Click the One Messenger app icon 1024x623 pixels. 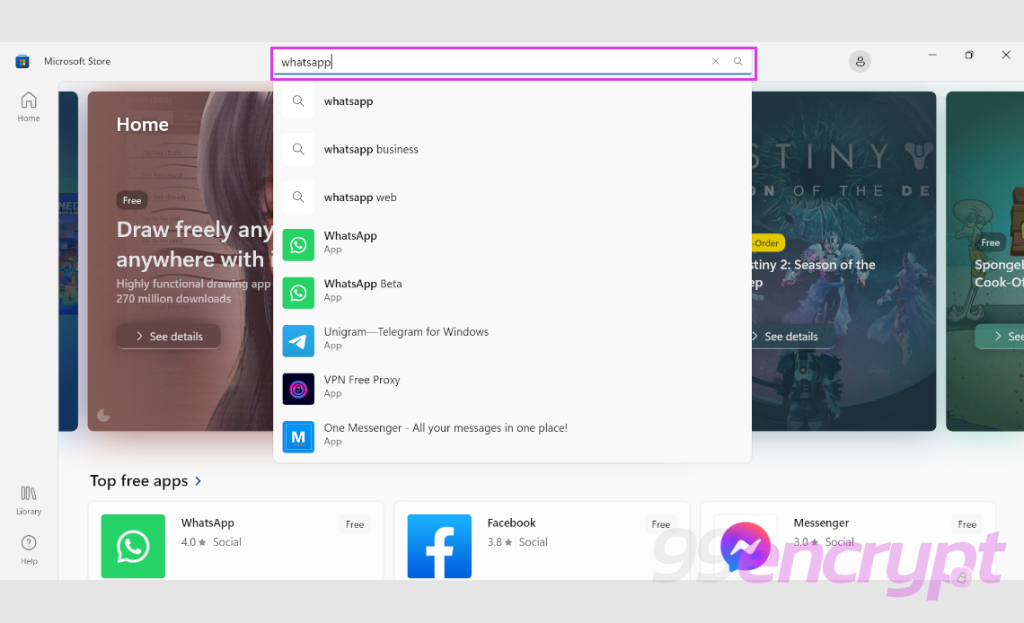[298, 436]
